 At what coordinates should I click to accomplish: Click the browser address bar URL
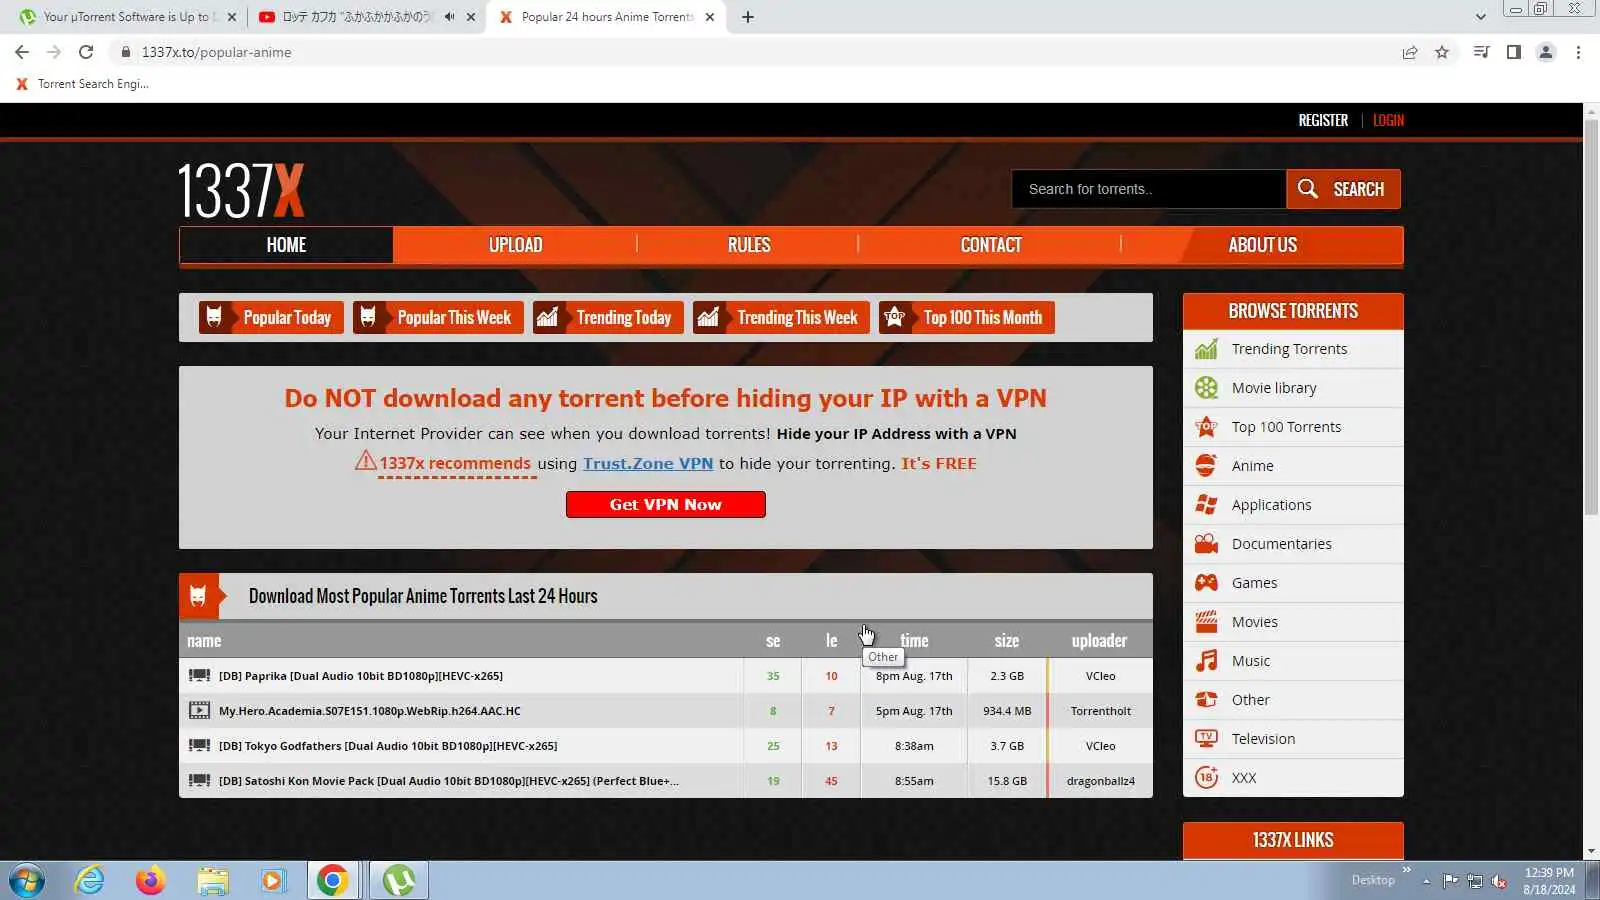(x=217, y=52)
